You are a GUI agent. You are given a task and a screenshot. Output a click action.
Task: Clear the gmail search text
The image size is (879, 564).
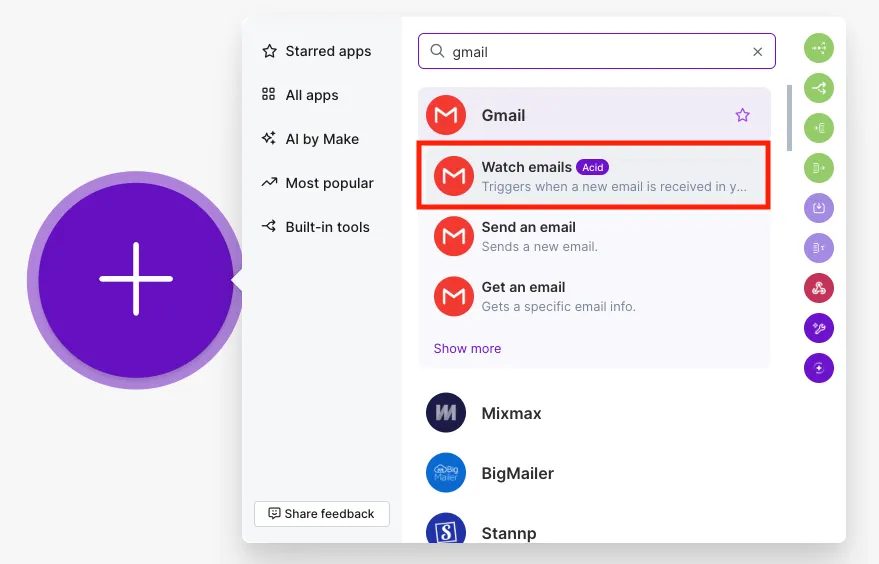[757, 52]
